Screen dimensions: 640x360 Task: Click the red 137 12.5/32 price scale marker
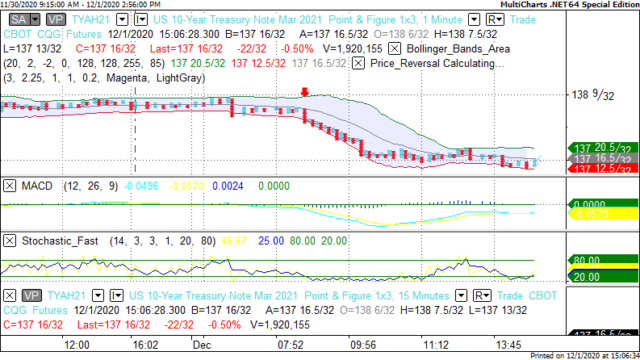pyautogui.click(x=602, y=168)
